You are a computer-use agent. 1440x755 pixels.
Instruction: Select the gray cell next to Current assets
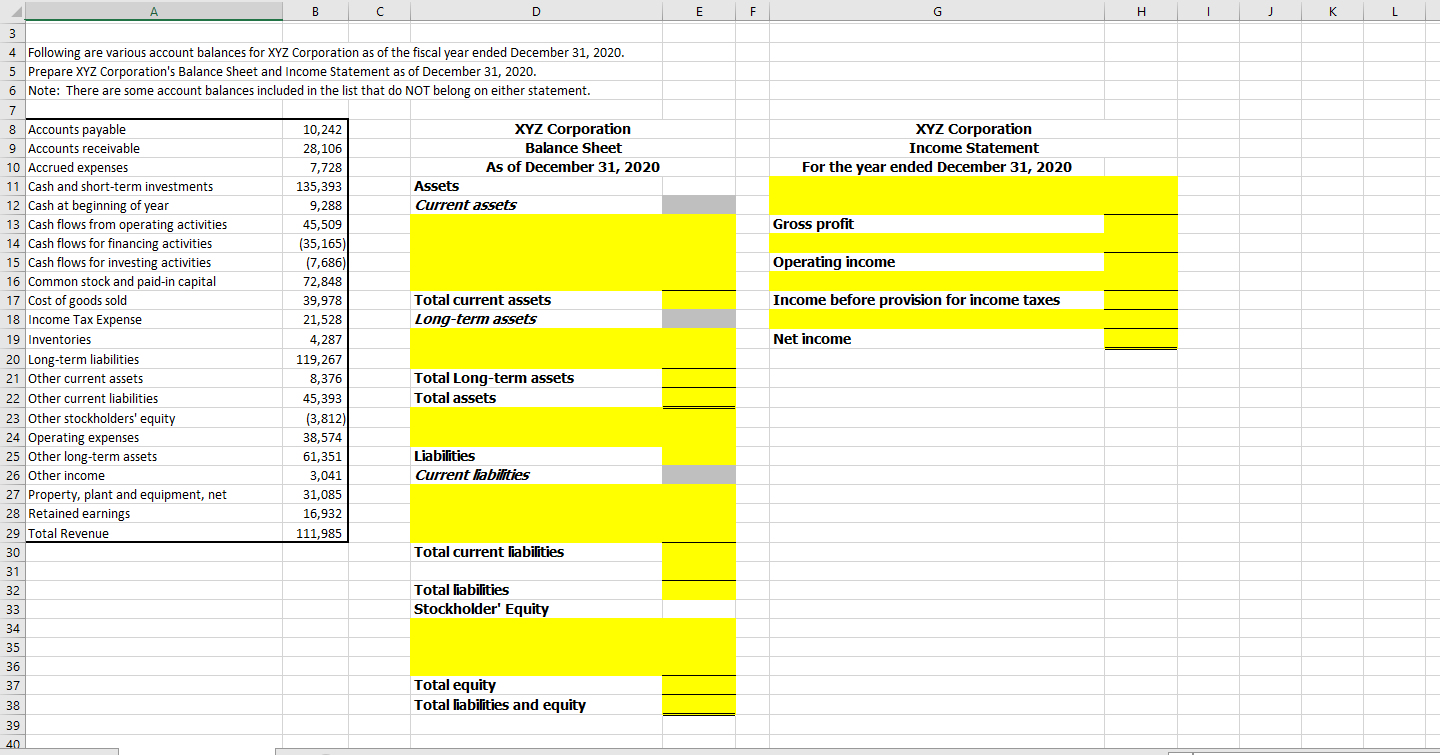click(x=698, y=205)
